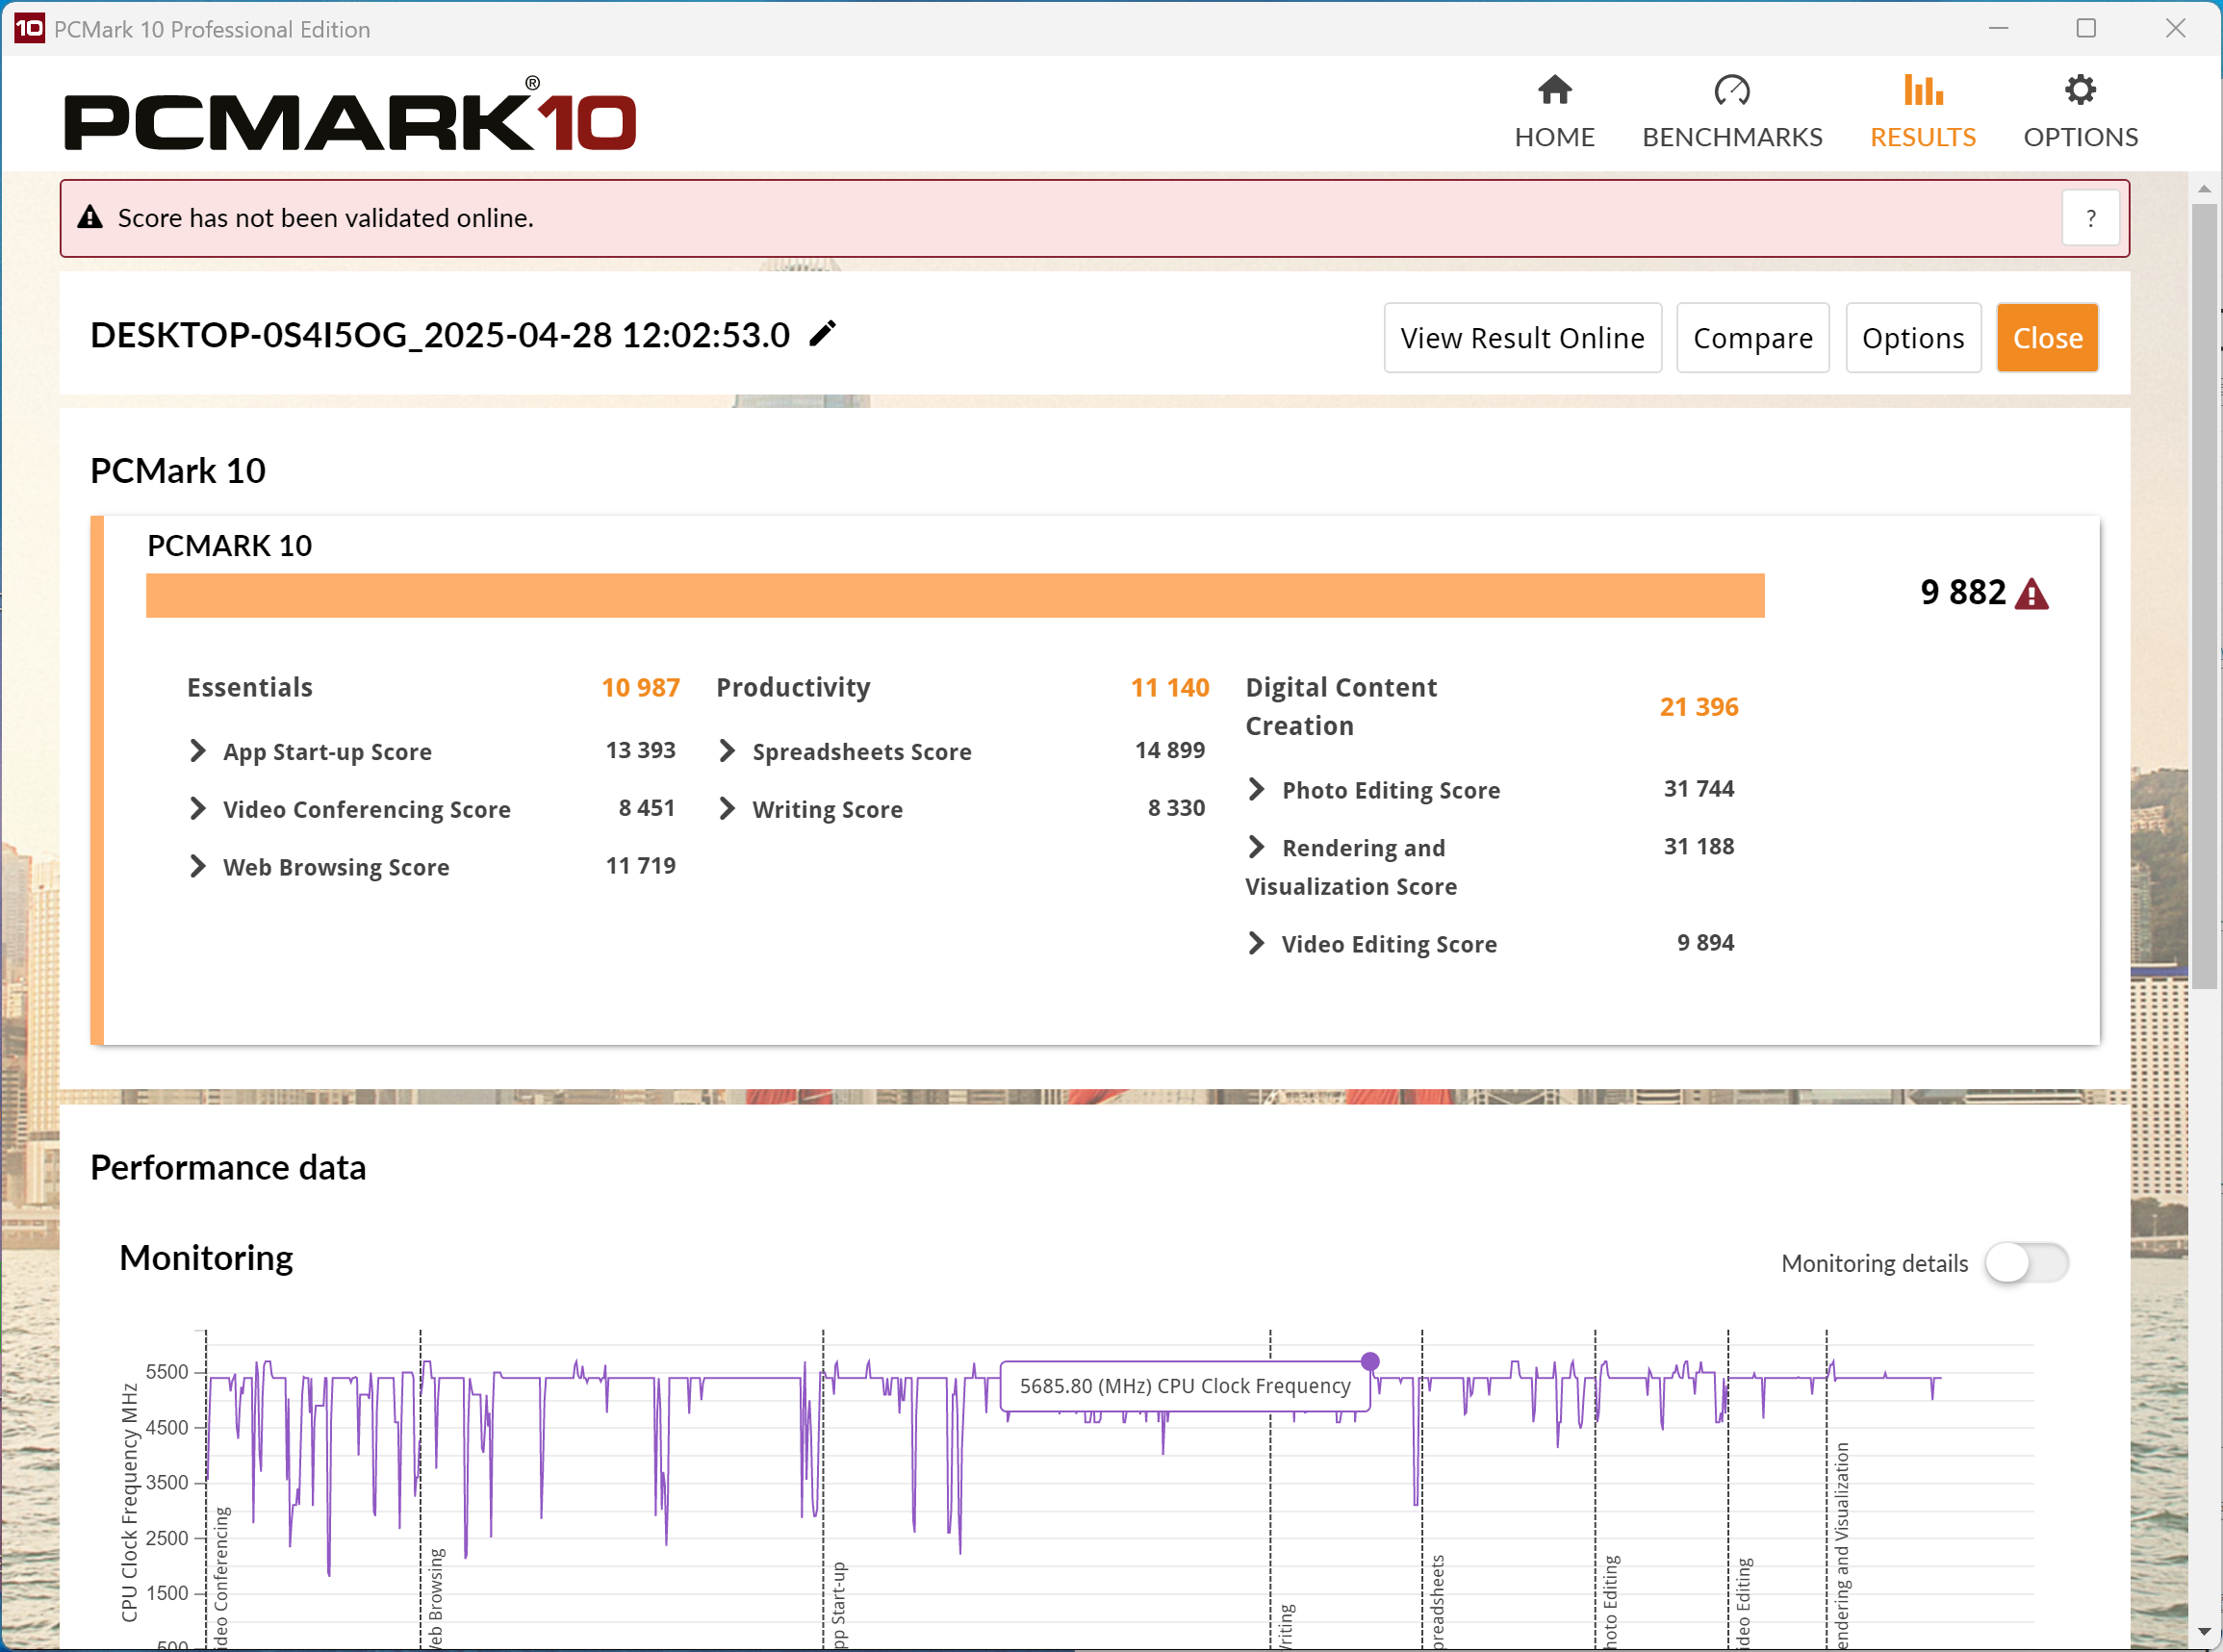Viewport: 2223px width, 1652px height.
Task: Open the result Options button
Action: click(x=1912, y=338)
